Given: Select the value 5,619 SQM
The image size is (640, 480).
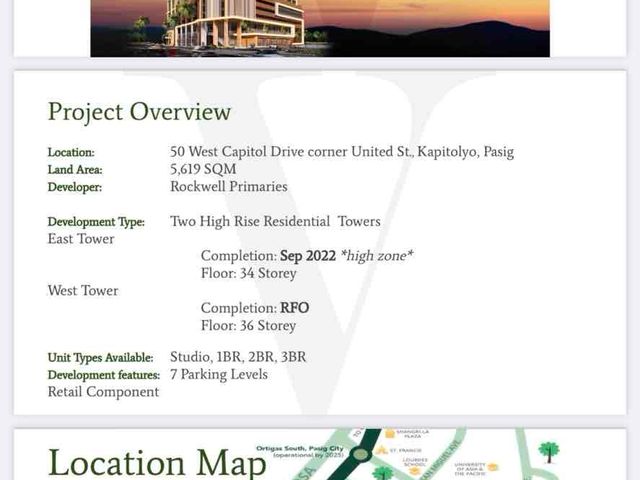Looking at the screenshot, I should [203, 169].
